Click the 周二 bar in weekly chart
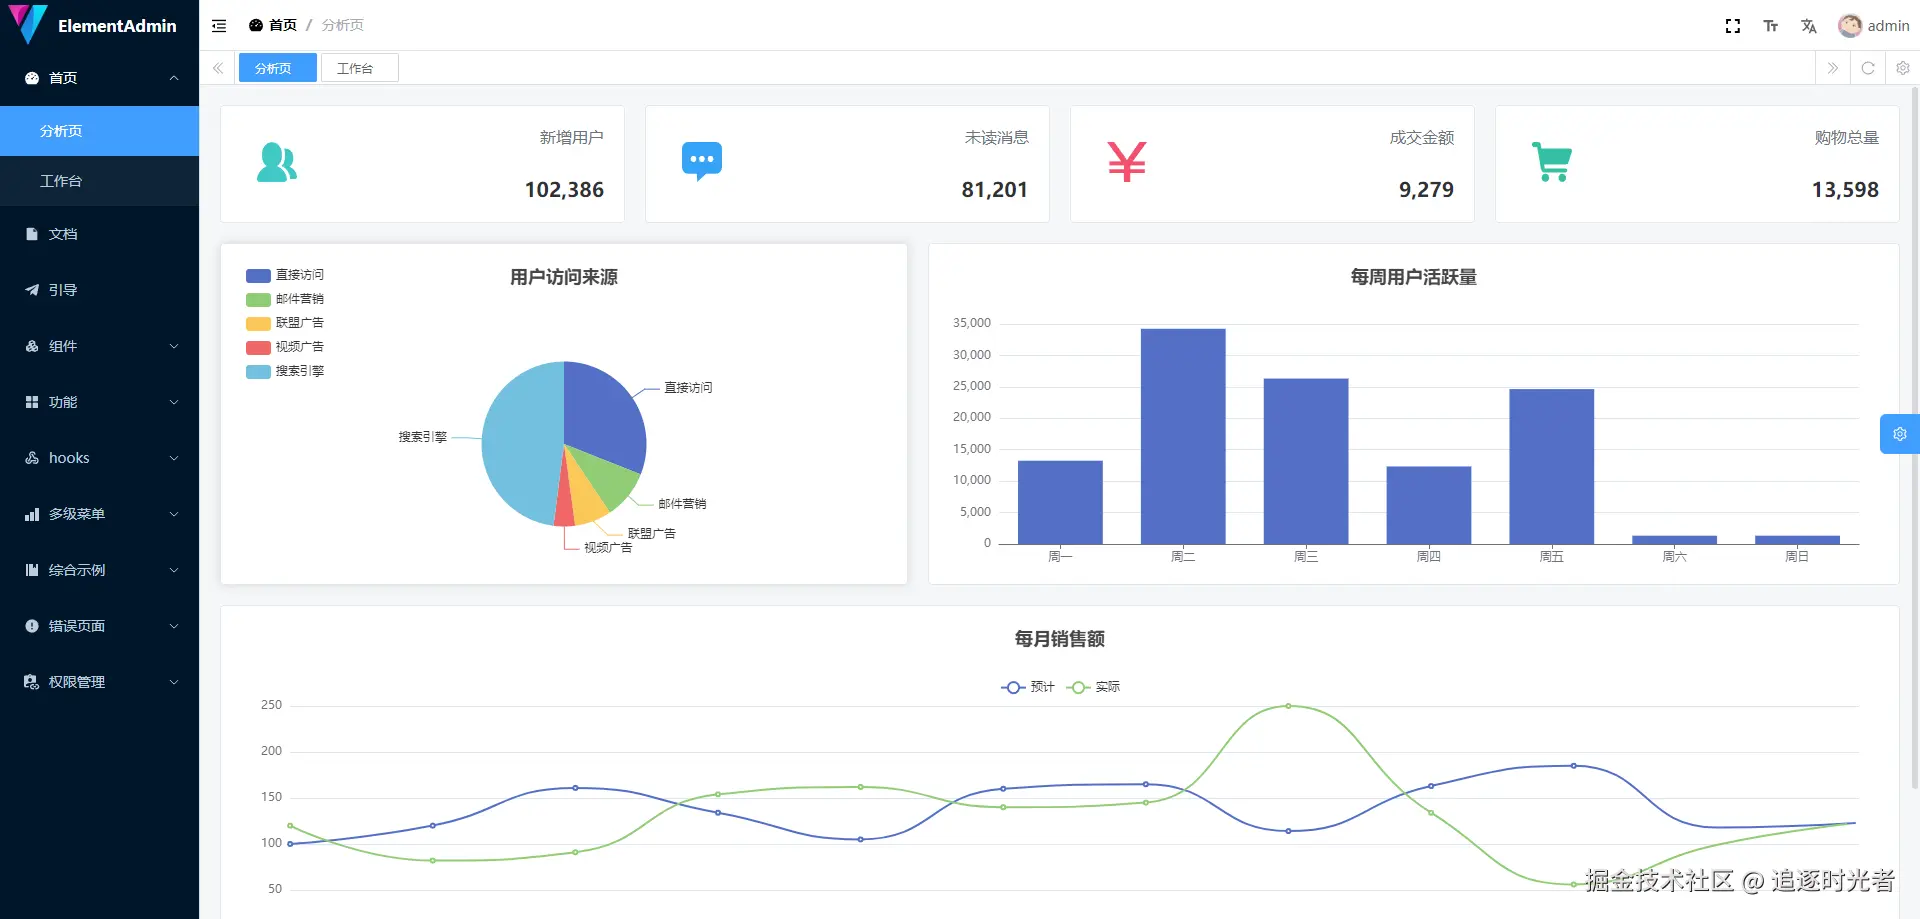The height and width of the screenshot is (919, 1920). 1183,436
